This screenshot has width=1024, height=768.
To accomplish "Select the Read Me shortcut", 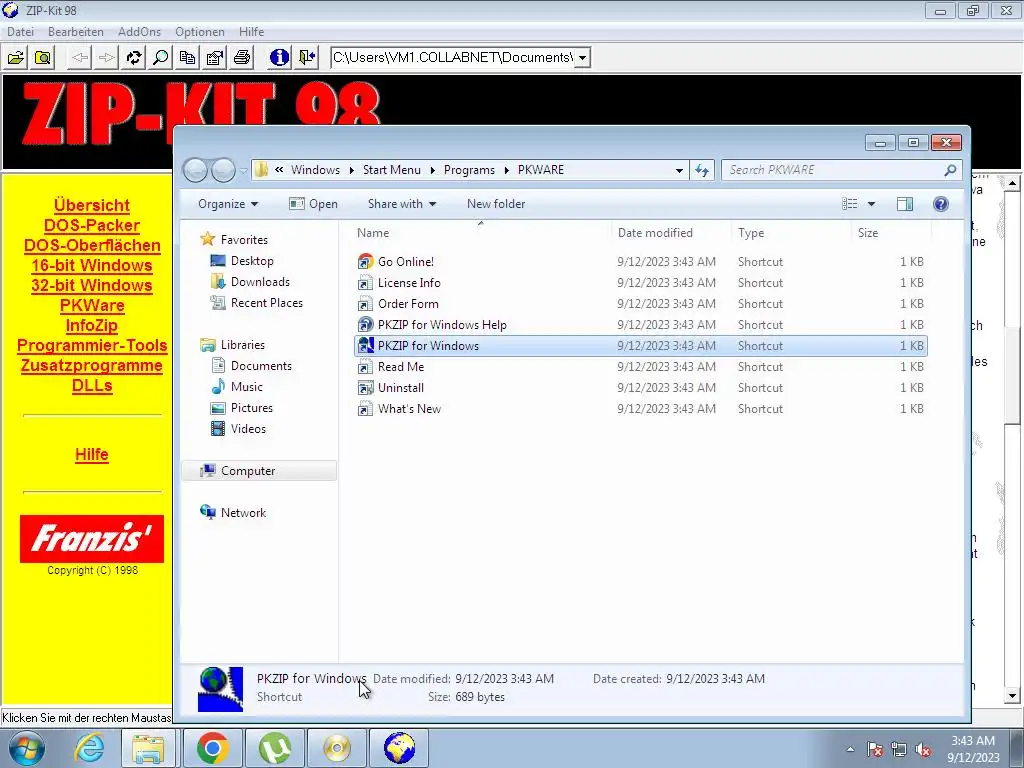I will coord(640,367).
